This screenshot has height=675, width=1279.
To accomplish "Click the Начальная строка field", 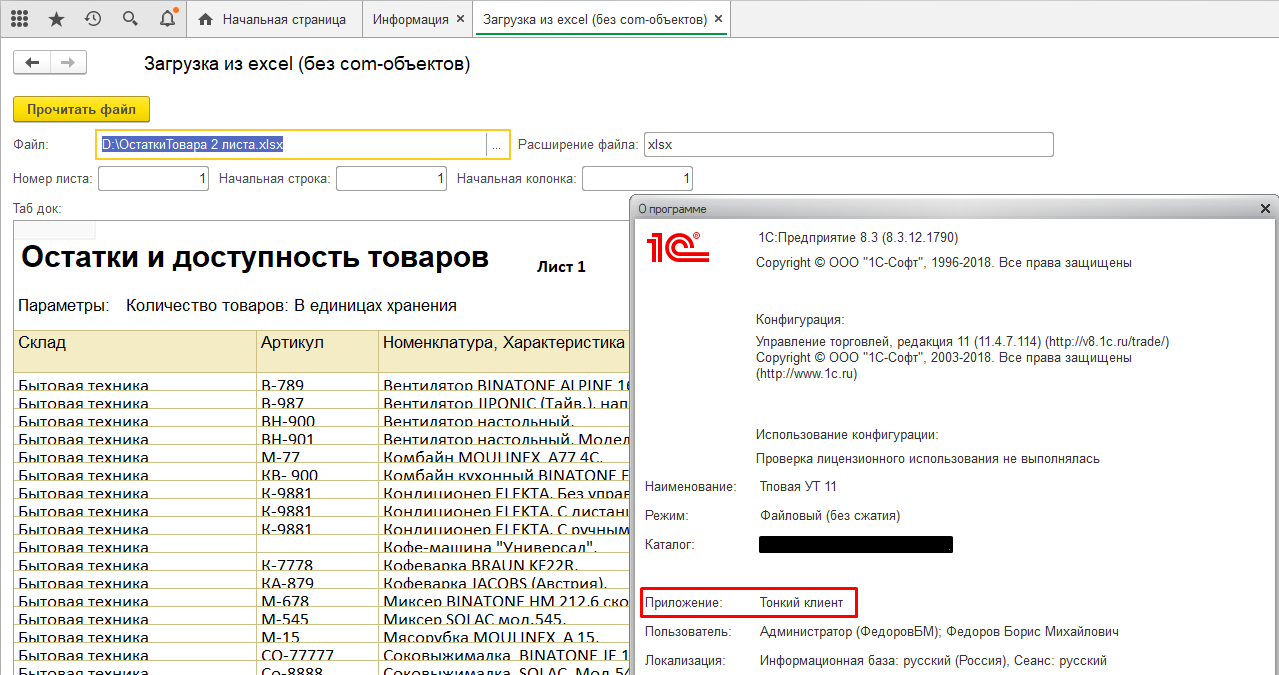I will coord(391,179).
